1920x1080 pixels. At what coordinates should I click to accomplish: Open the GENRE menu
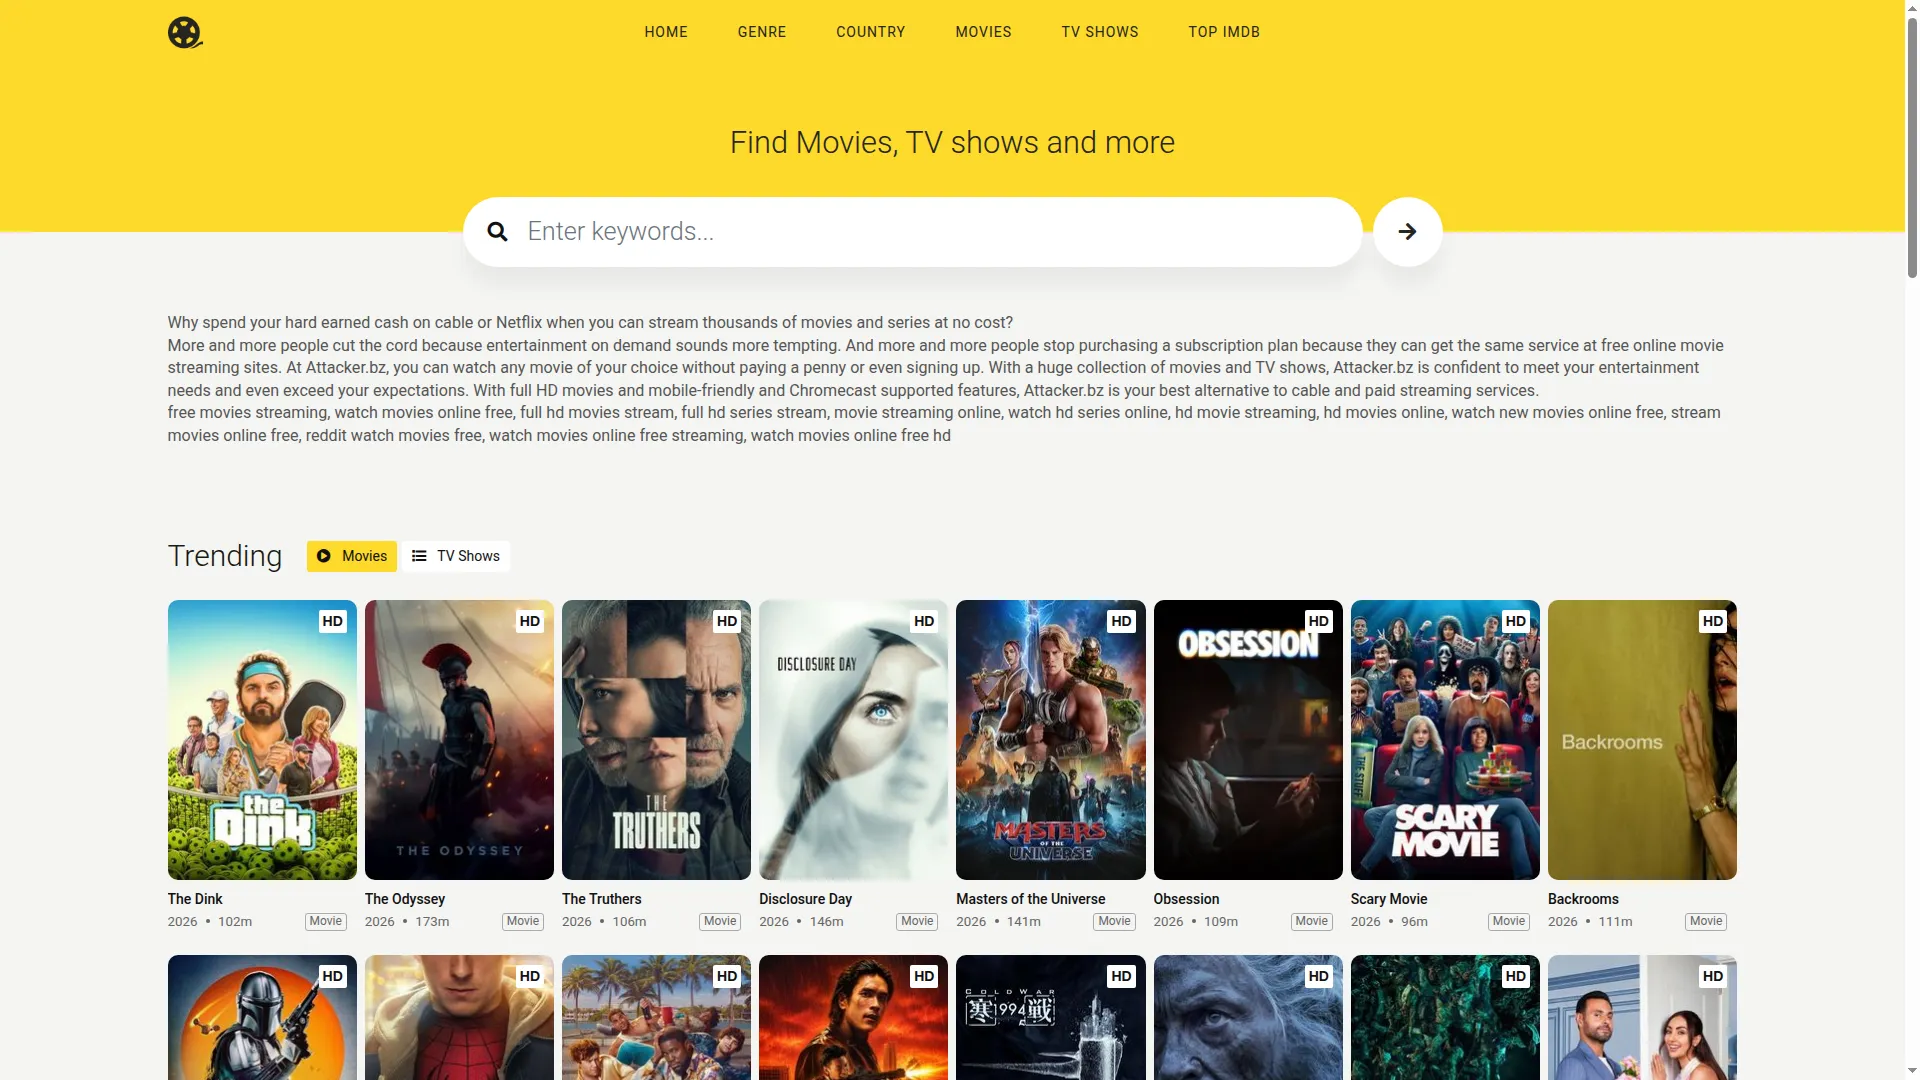point(762,32)
